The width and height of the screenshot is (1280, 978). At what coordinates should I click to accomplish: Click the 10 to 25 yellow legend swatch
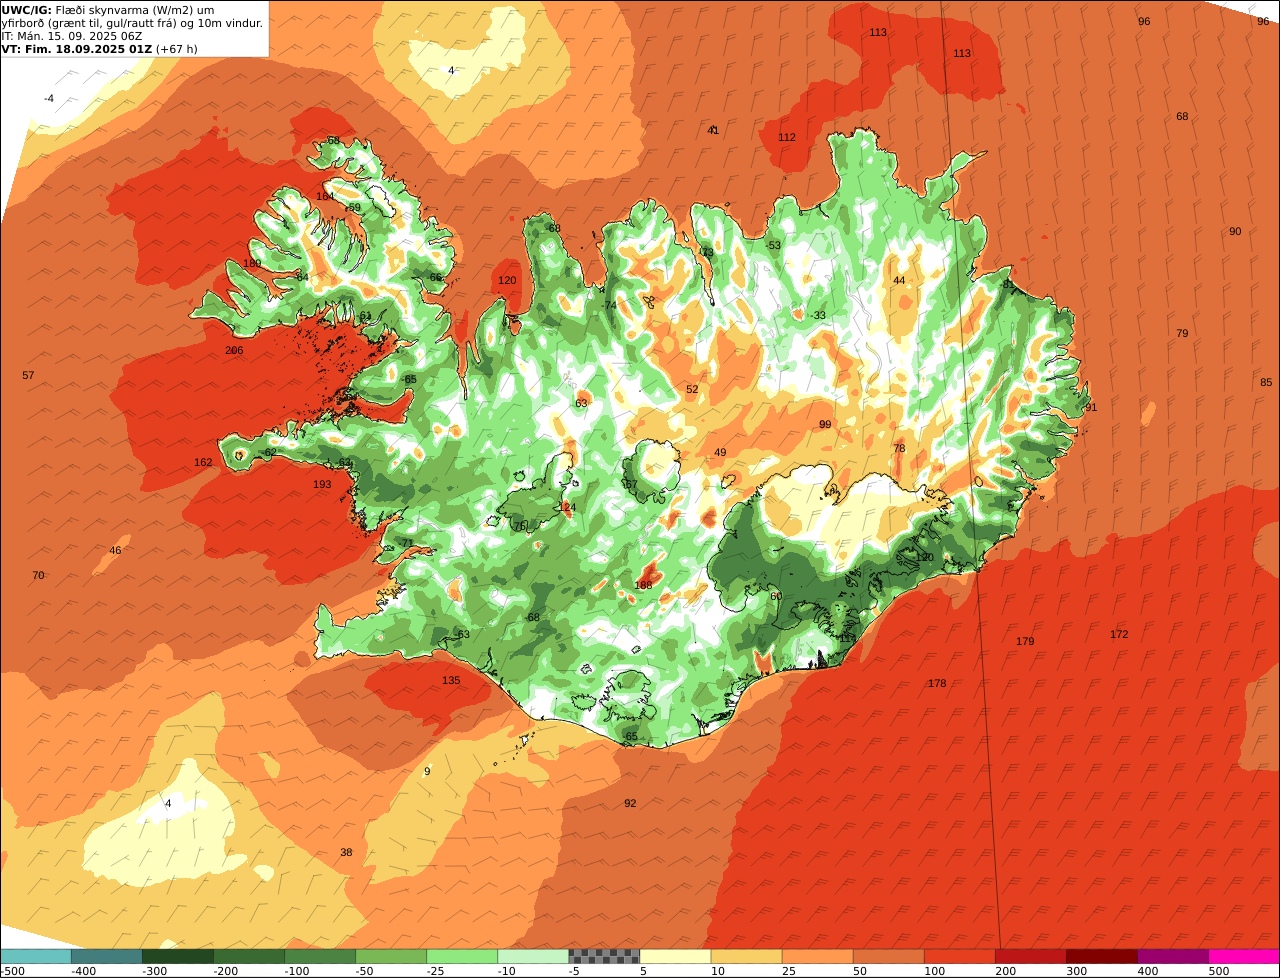(x=746, y=957)
